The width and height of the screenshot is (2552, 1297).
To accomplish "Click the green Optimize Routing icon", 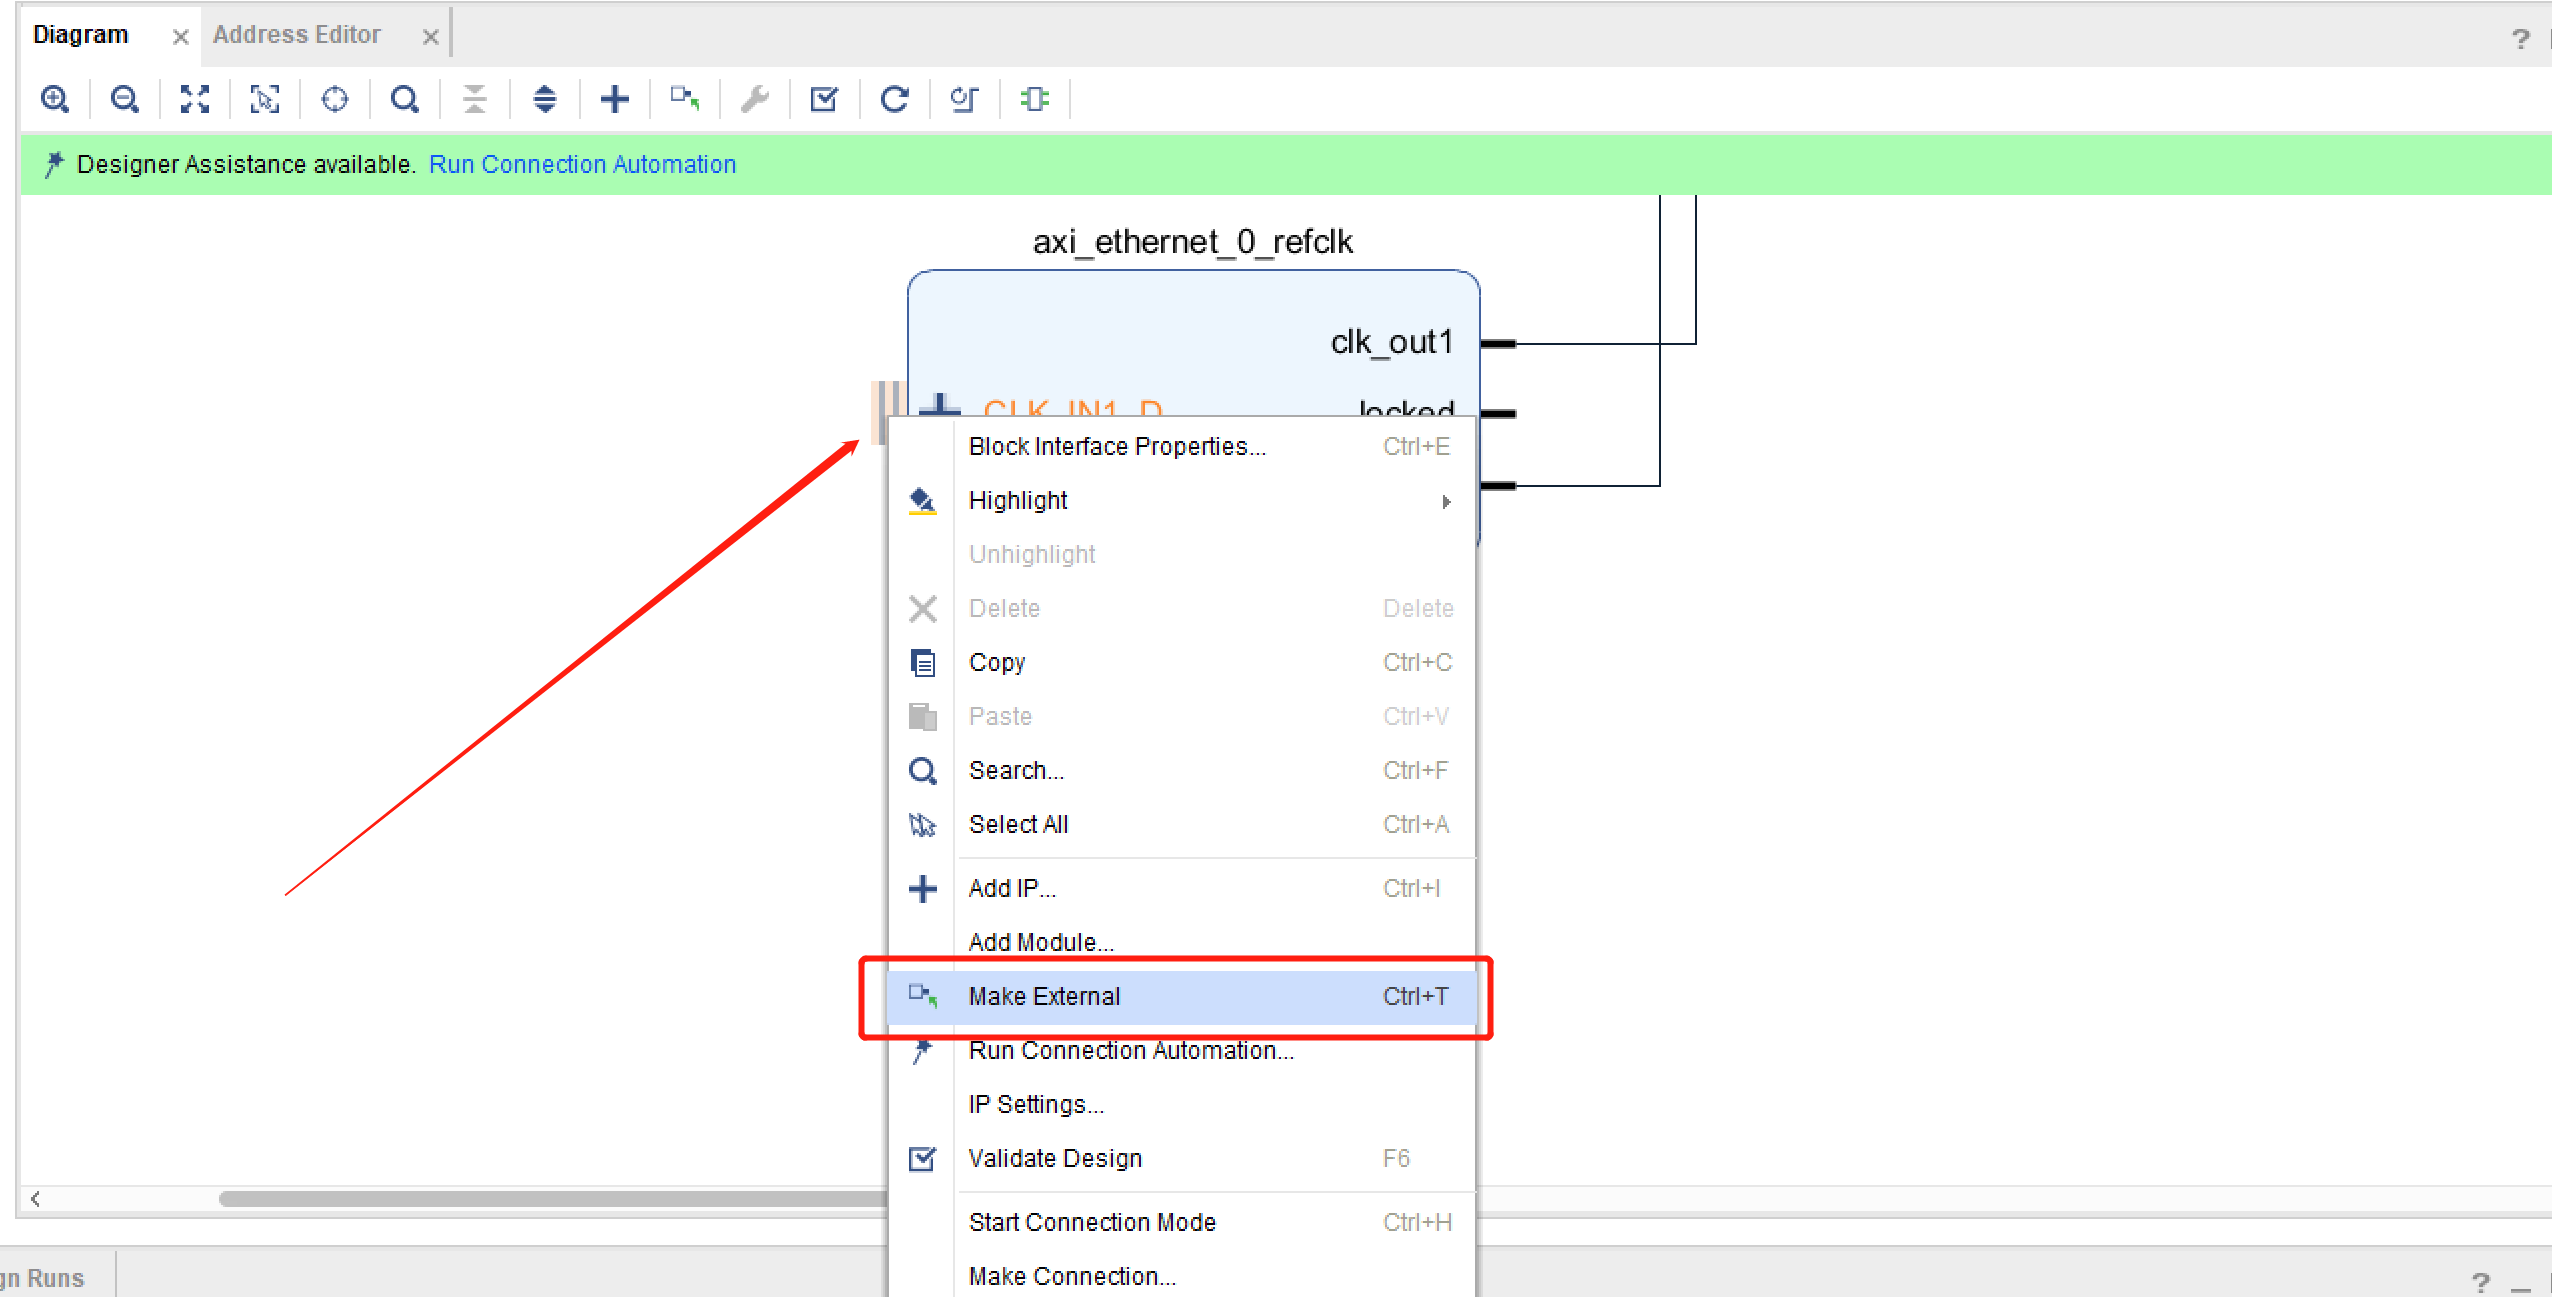I will (1035, 99).
